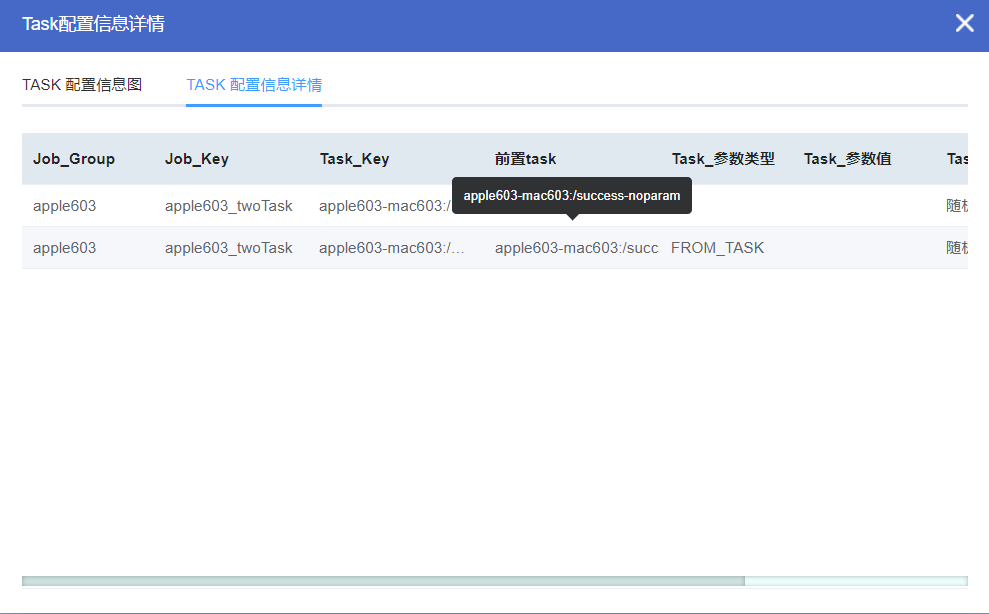Switch to the TASK 配置信息图 tab
Image resolution: width=989 pixels, height=614 pixels.
tap(81, 85)
